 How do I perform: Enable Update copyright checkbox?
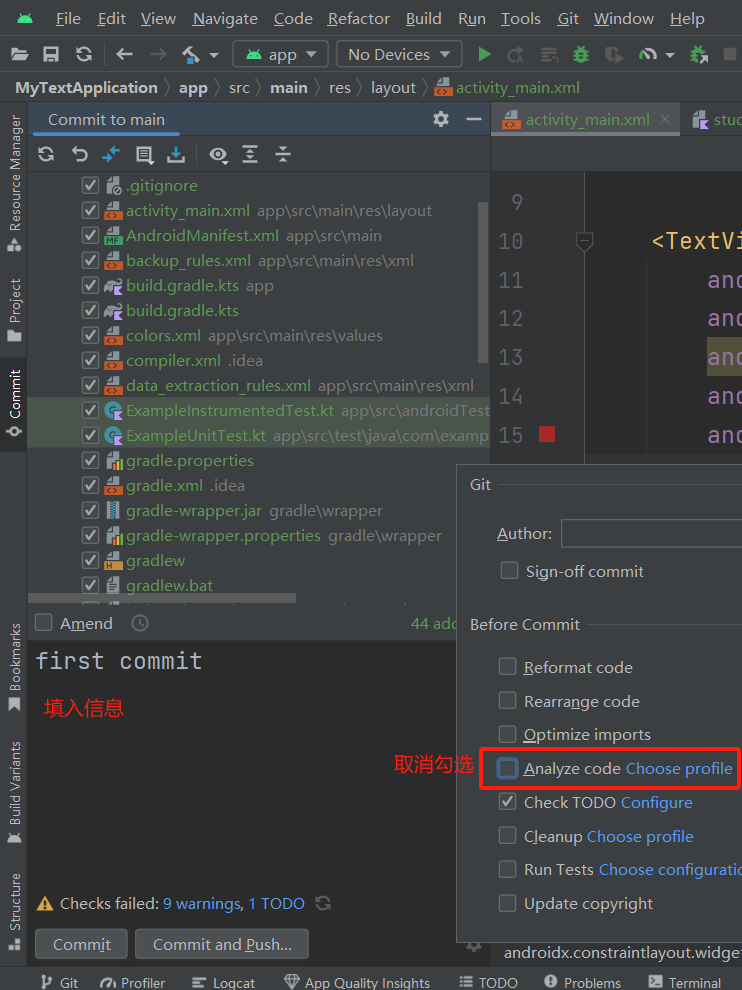pyautogui.click(x=507, y=904)
